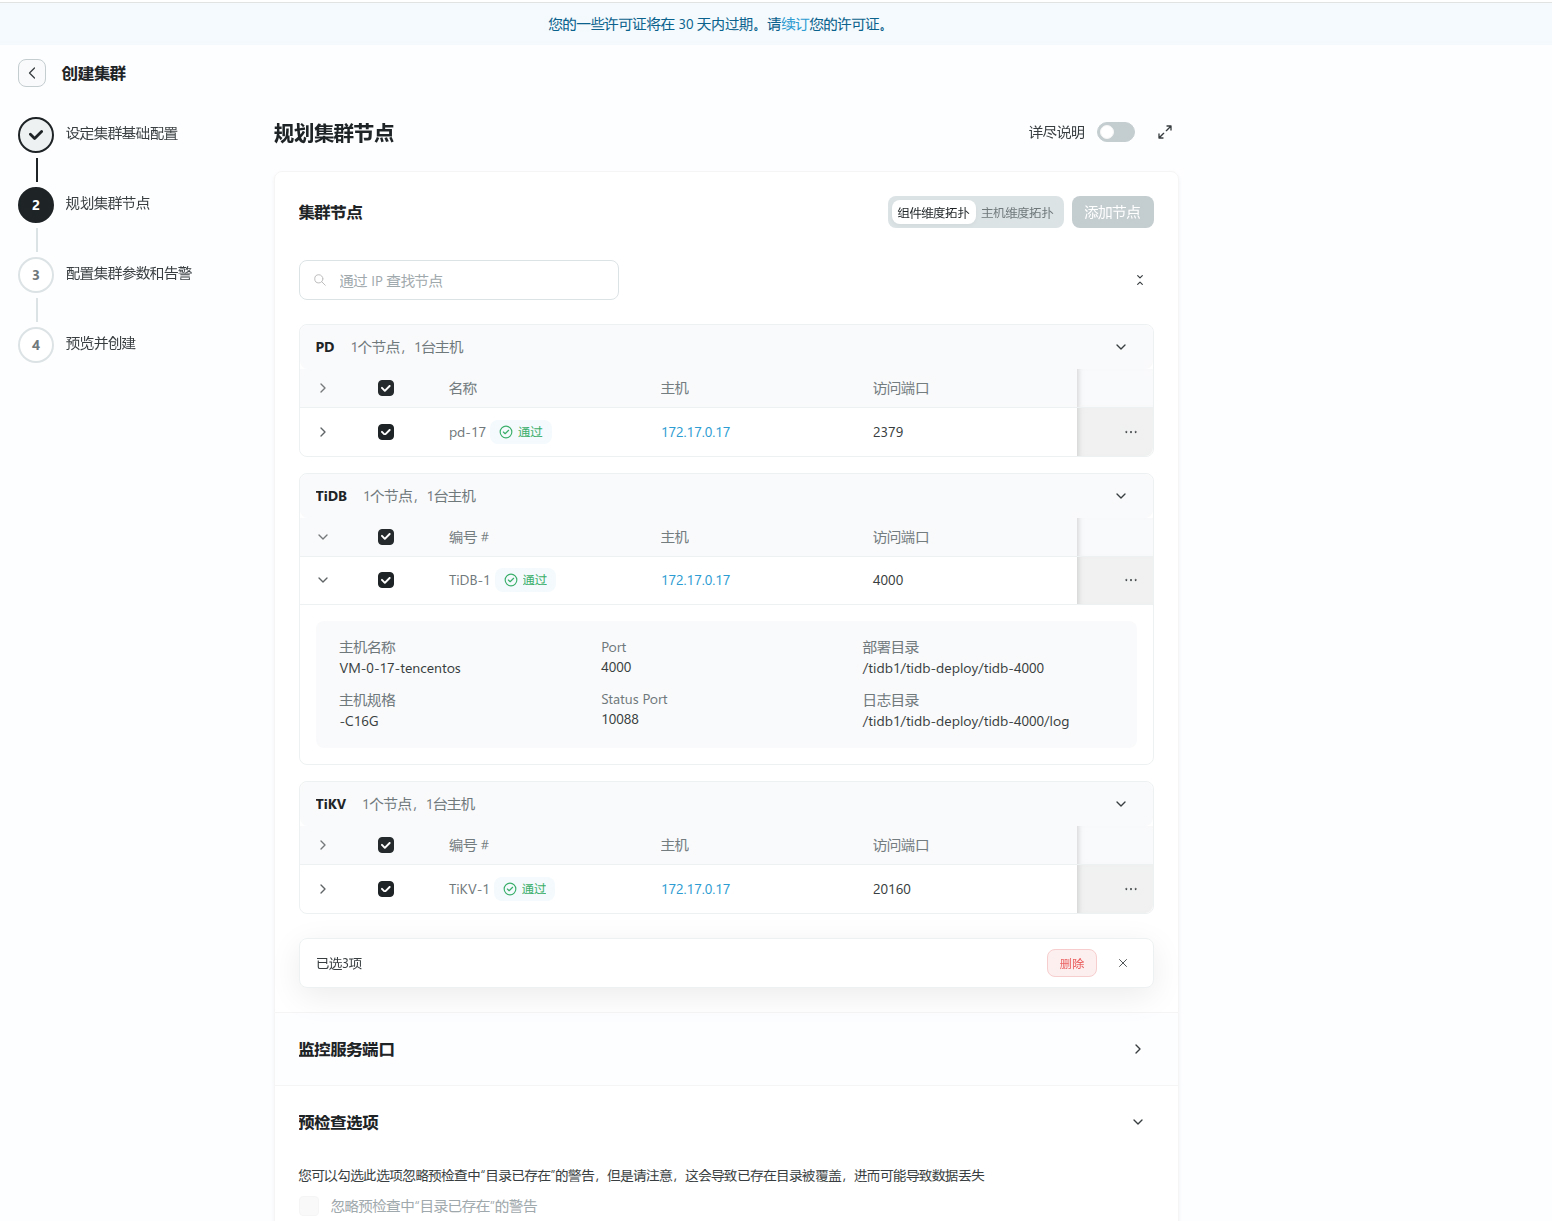Screen dimensions: 1552x1221
Task: Click step 3 circle for 配置集群参数和告警
Action: click(36, 274)
